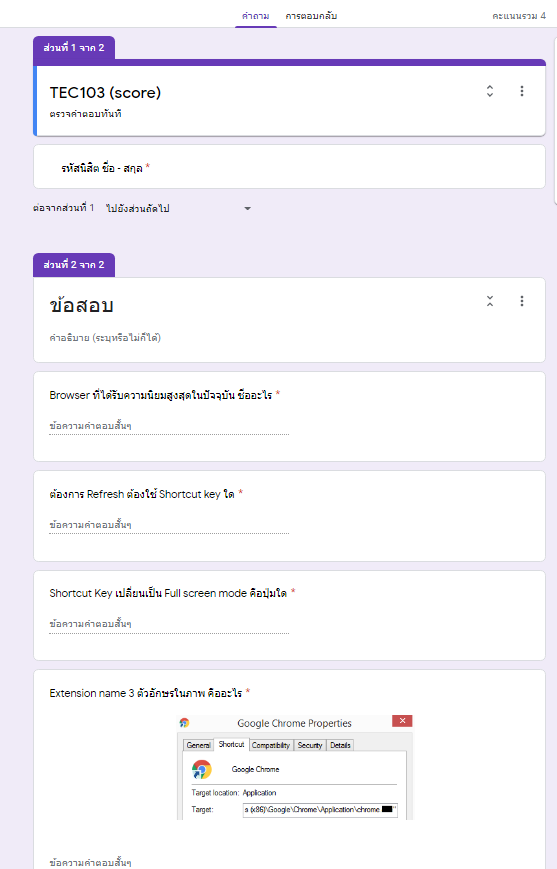Screen dimensions: 557x869
Task: Open the three-dot menu of TEC103 section
Action: pos(522,91)
